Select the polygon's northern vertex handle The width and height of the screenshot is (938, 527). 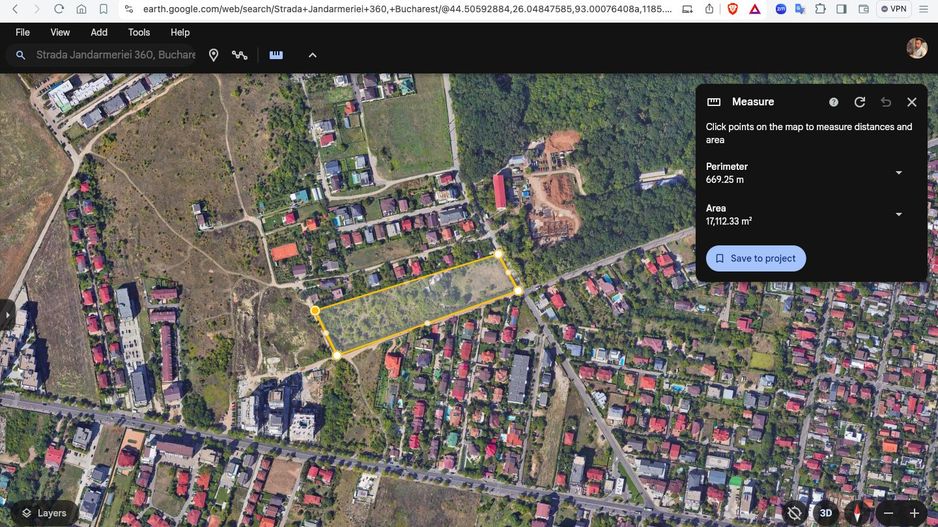[x=498, y=254]
